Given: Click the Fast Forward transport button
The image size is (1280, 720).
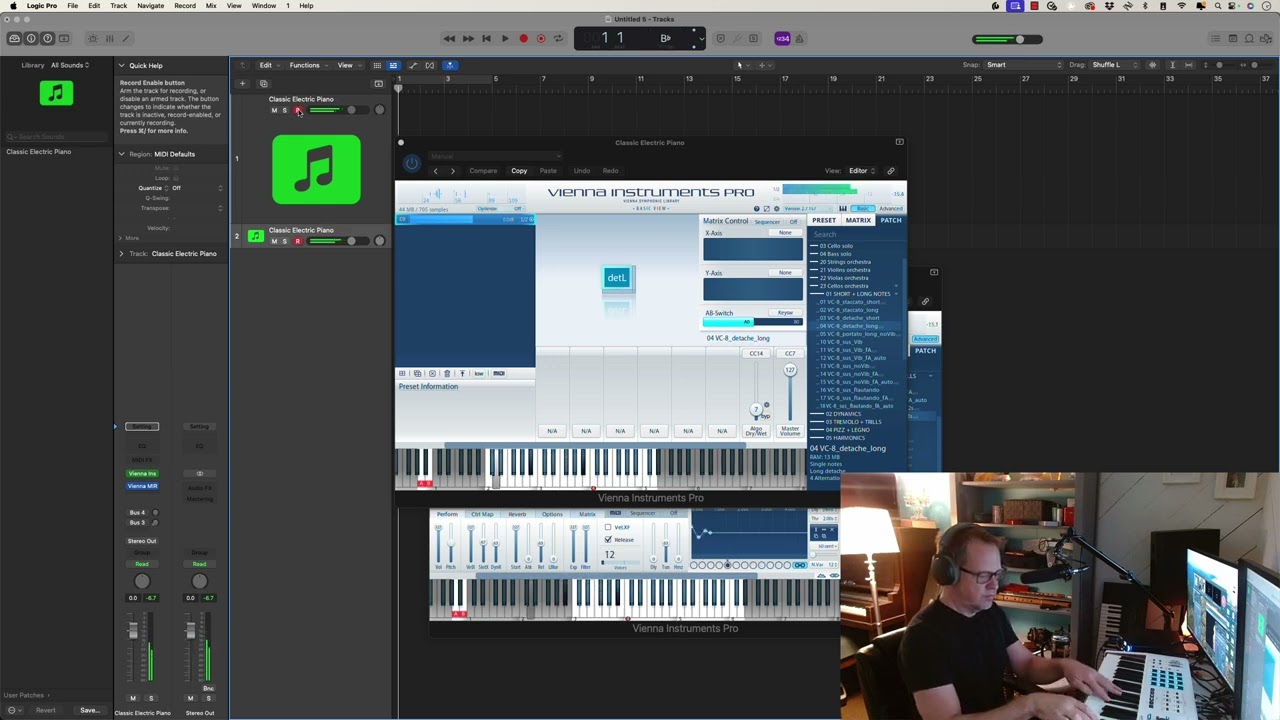Looking at the screenshot, I should (x=468, y=39).
